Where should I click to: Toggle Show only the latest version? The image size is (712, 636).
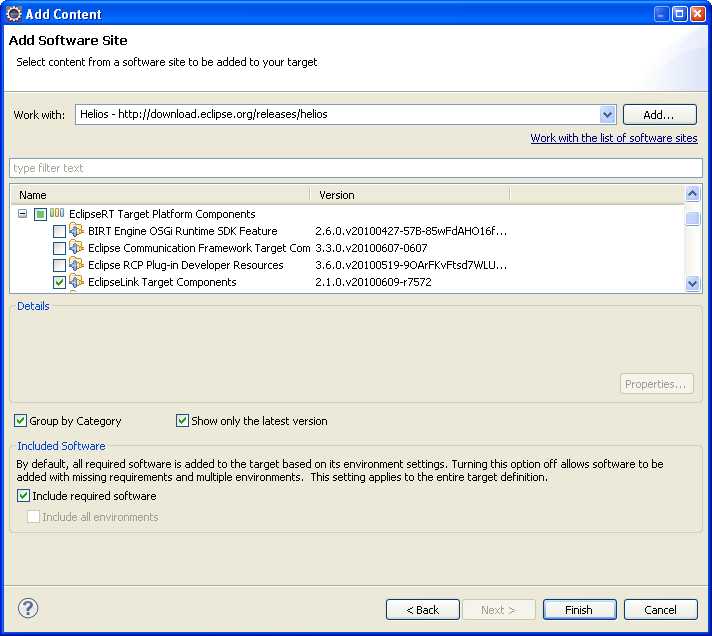click(x=182, y=420)
